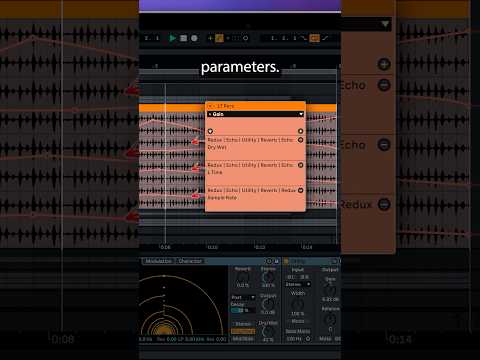Remove second Echo using its minus circle
The image size is (480, 360).
pos(384,145)
